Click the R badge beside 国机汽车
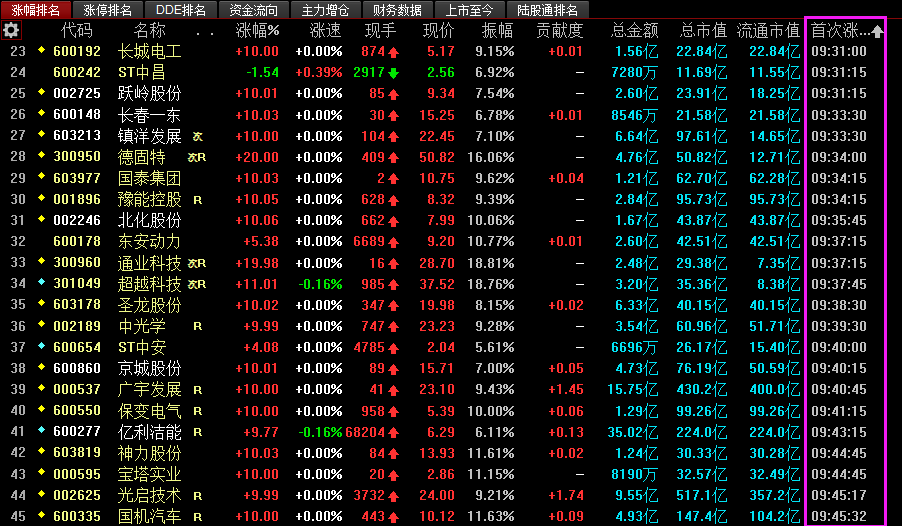The width and height of the screenshot is (902, 526). point(197,517)
